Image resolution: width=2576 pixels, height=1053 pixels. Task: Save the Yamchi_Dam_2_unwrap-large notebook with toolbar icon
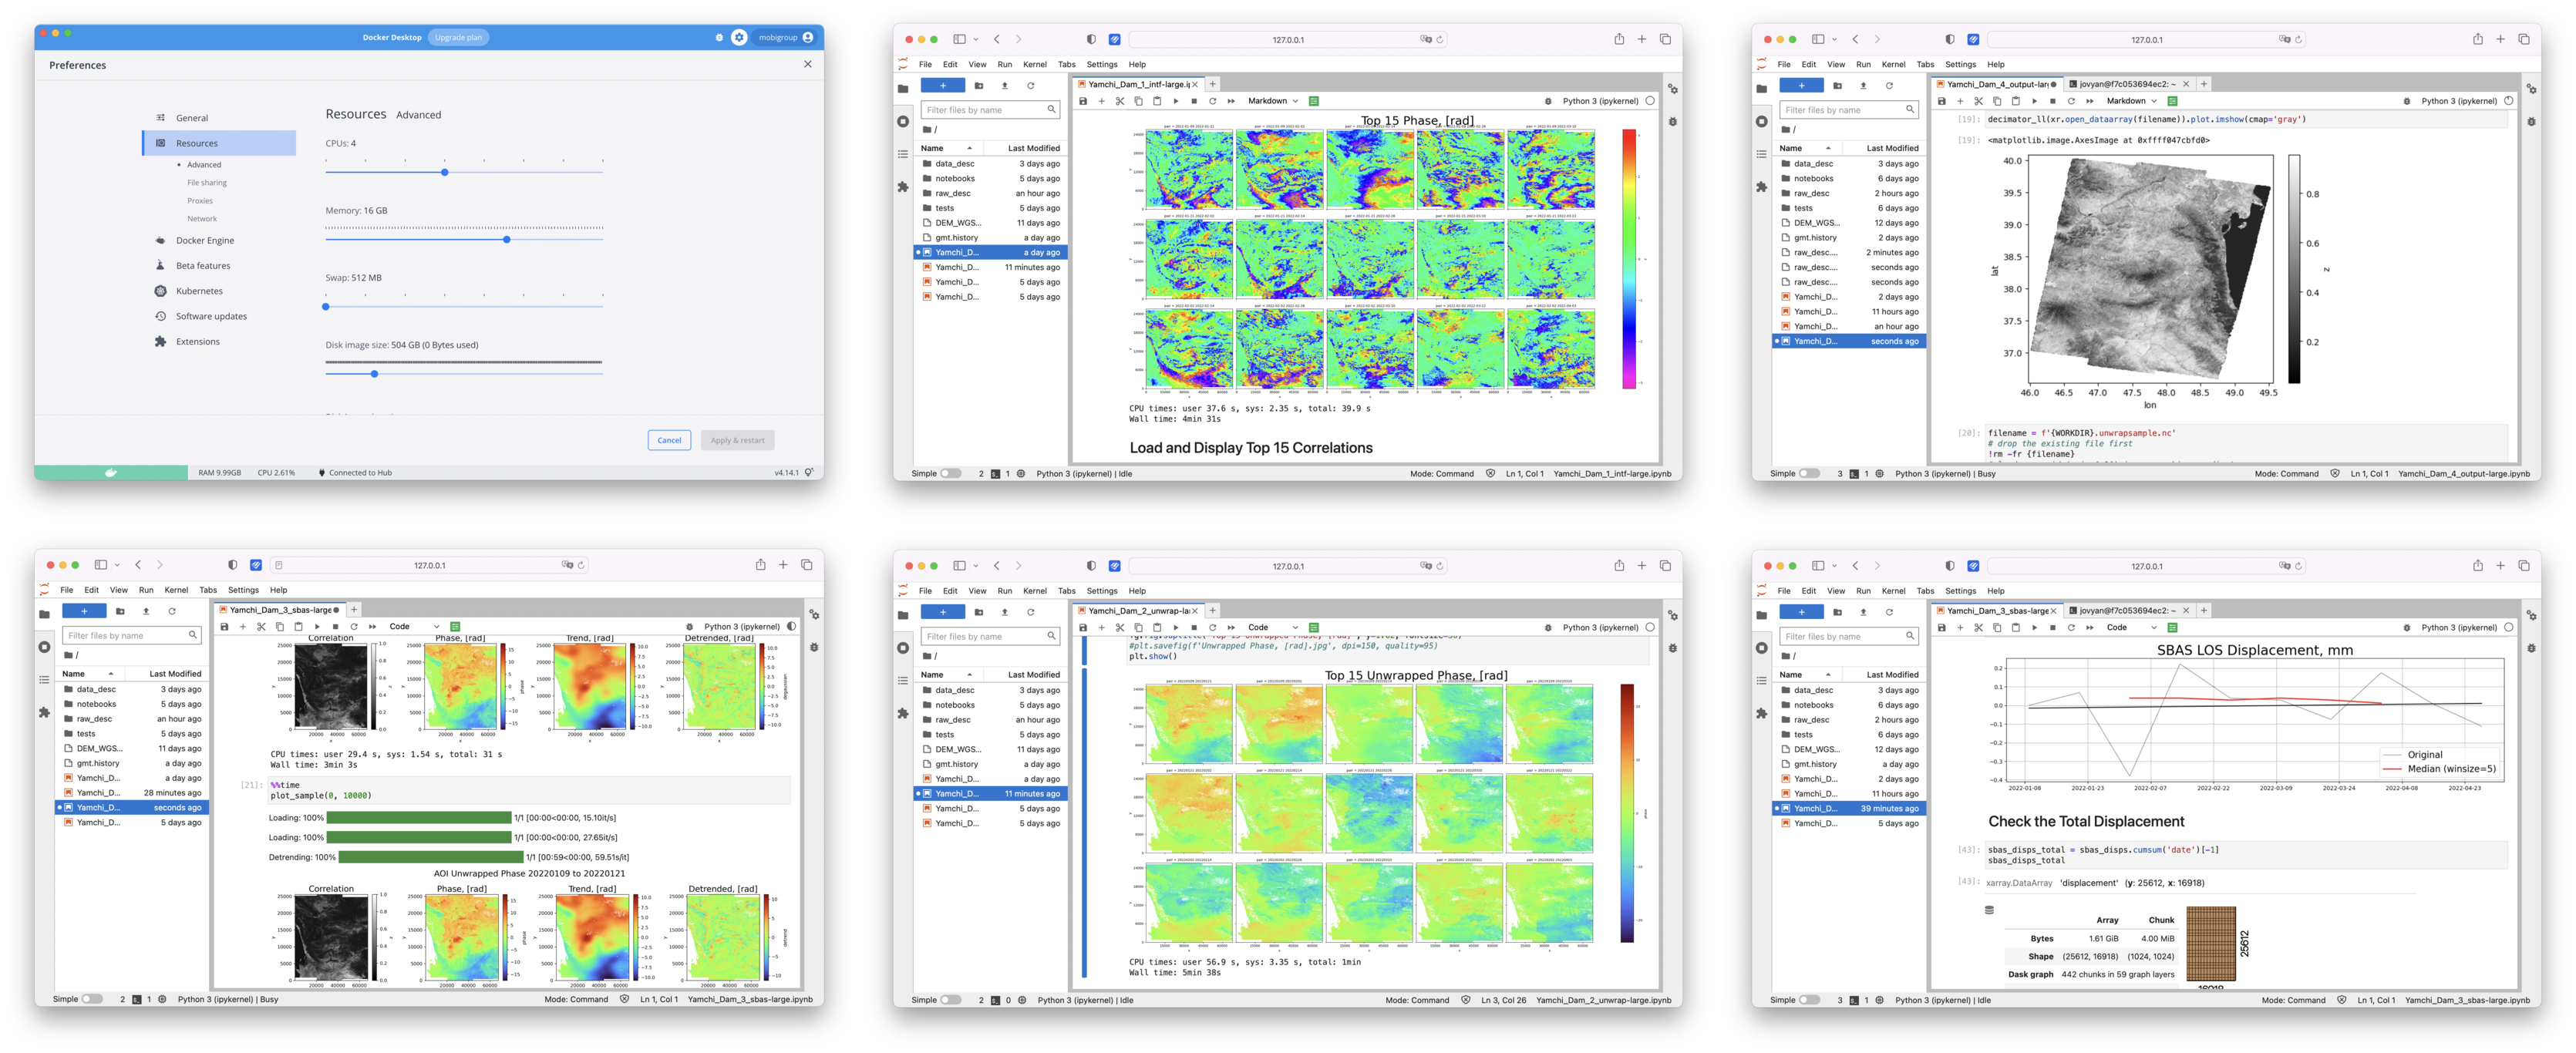(1082, 628)
